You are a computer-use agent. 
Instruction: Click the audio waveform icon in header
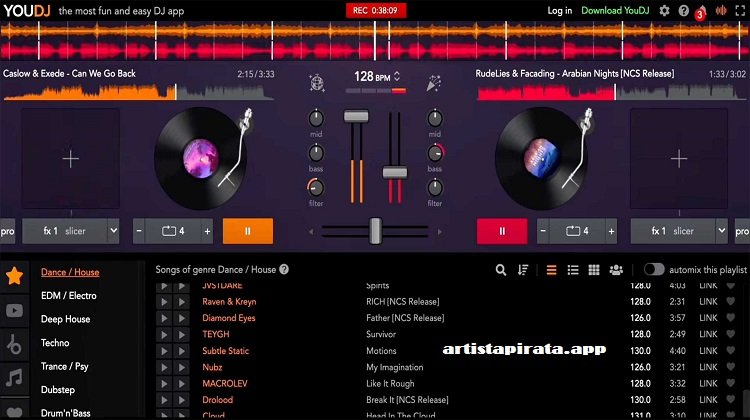(x=721, y=11)
